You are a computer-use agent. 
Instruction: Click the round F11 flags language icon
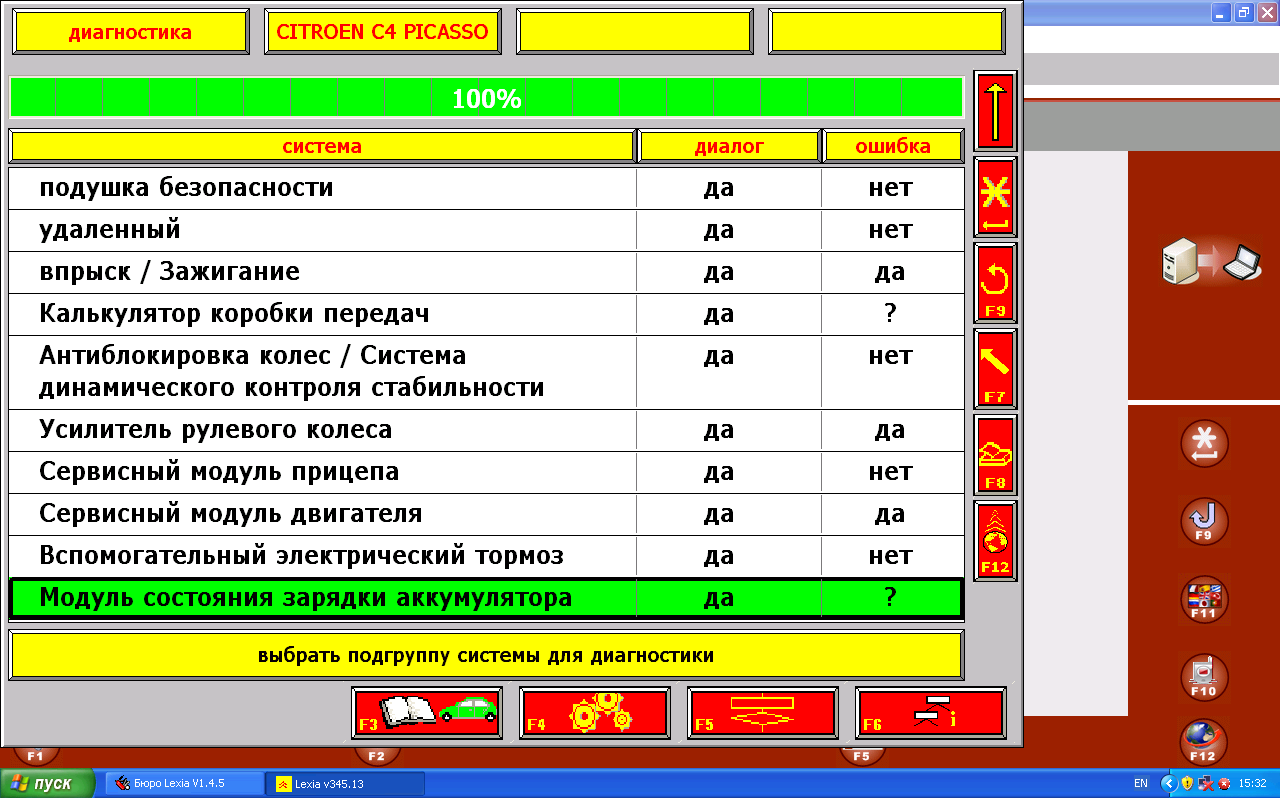(1204, 599)
